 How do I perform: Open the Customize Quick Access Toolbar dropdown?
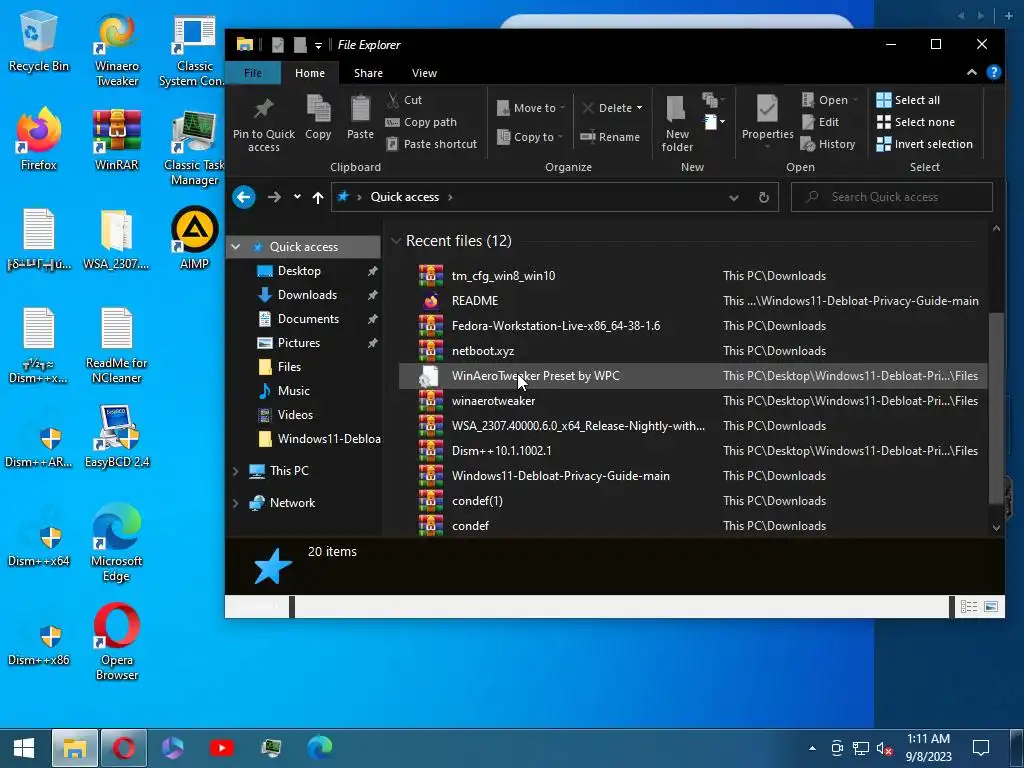click(318, 45)
